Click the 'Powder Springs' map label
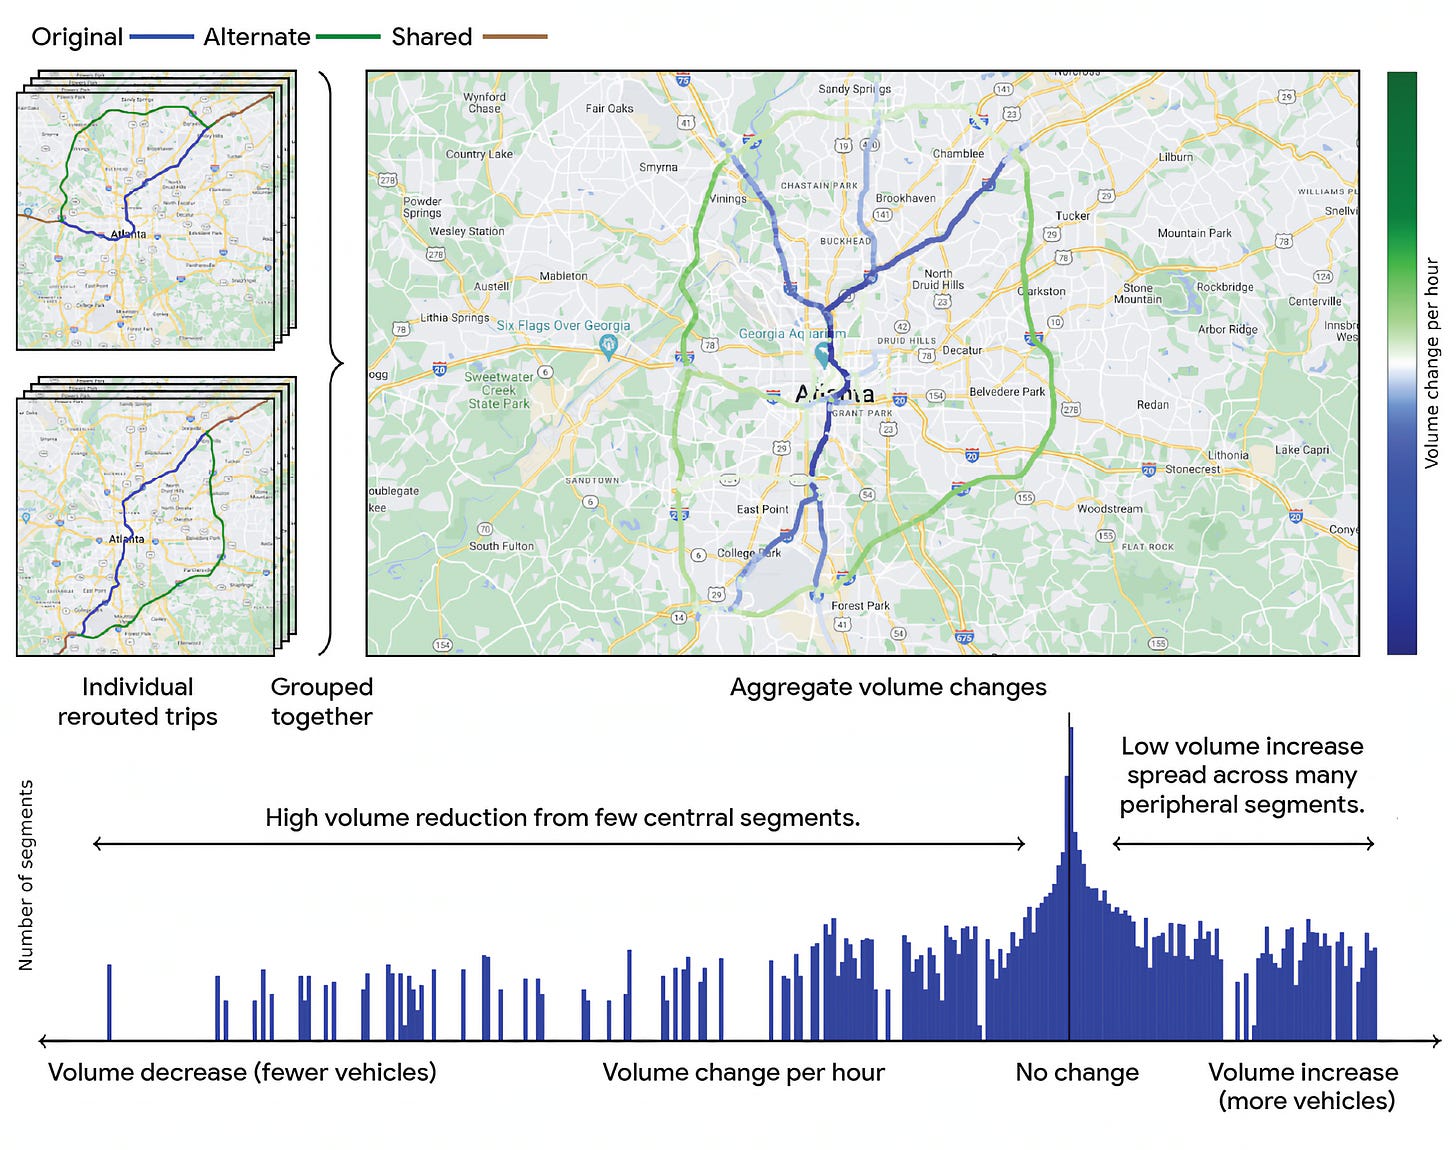1456x1150 pixels. pyautogui.click(x=422, y=207)
